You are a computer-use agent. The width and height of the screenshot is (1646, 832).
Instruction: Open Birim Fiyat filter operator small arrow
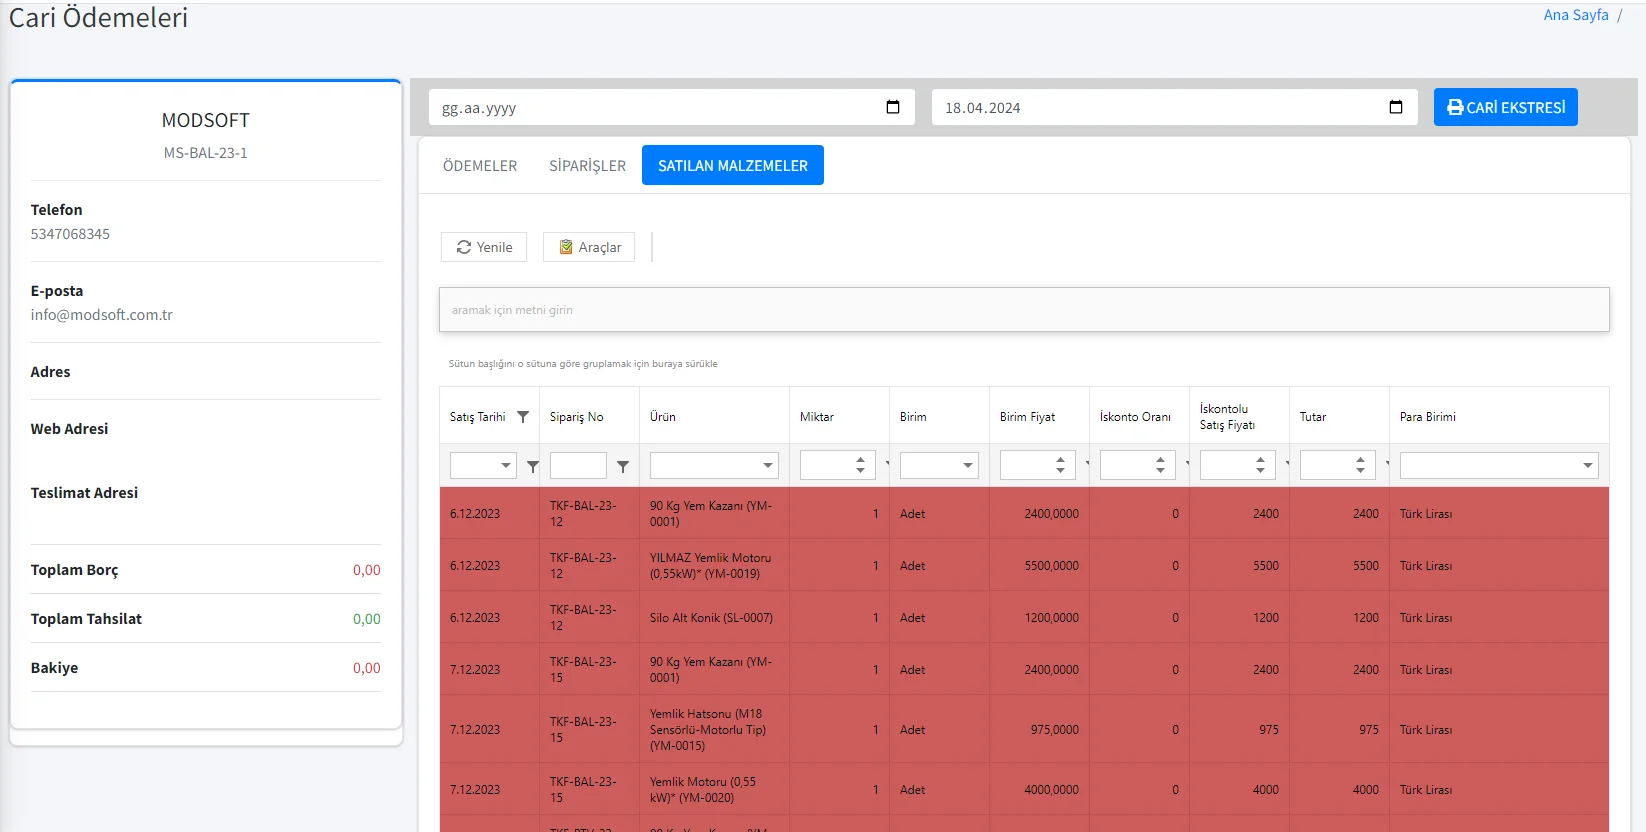1087,464
